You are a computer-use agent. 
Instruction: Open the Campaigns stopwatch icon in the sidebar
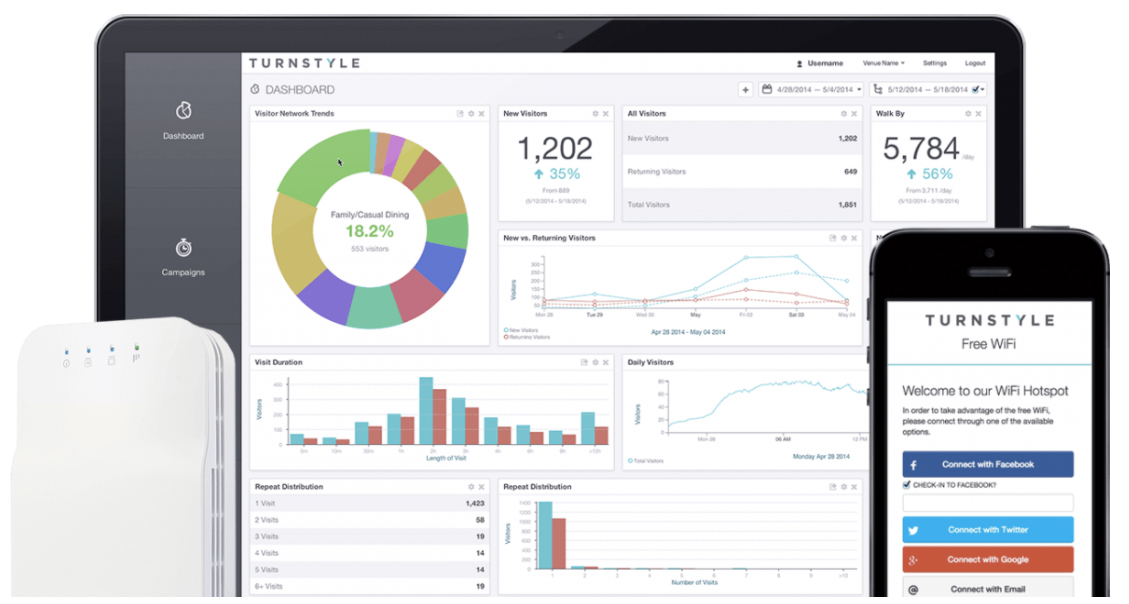pyautogui.click(x=184, y=247)
